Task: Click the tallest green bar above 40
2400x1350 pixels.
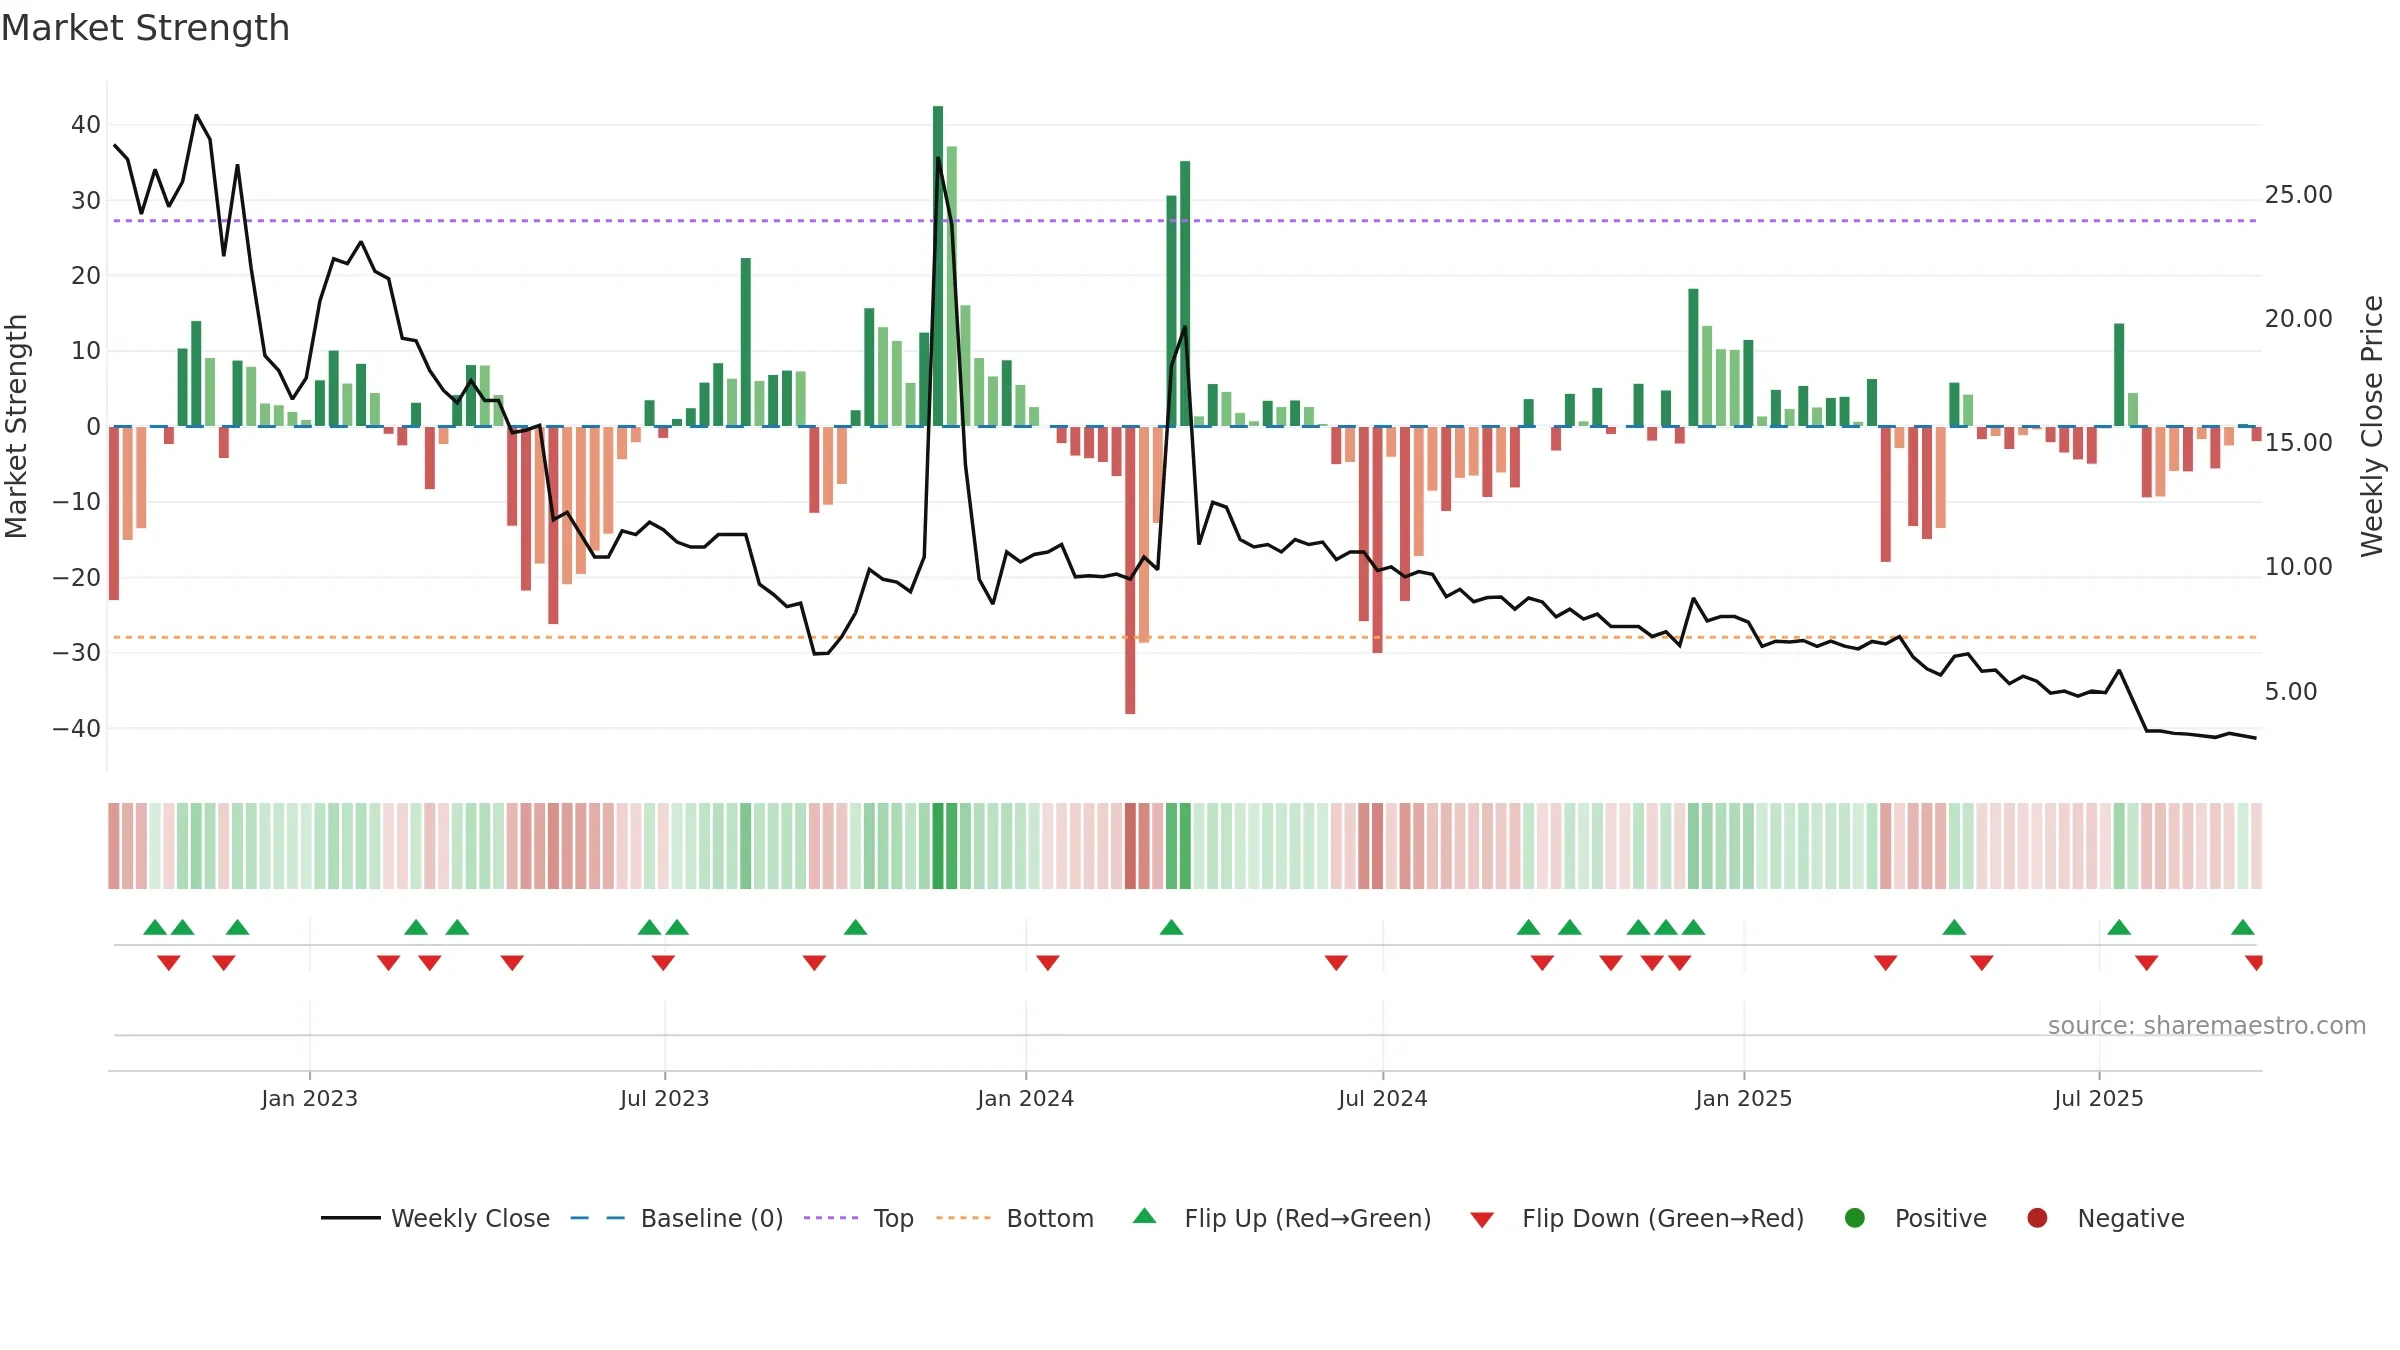Action: [x=938, y=266]
